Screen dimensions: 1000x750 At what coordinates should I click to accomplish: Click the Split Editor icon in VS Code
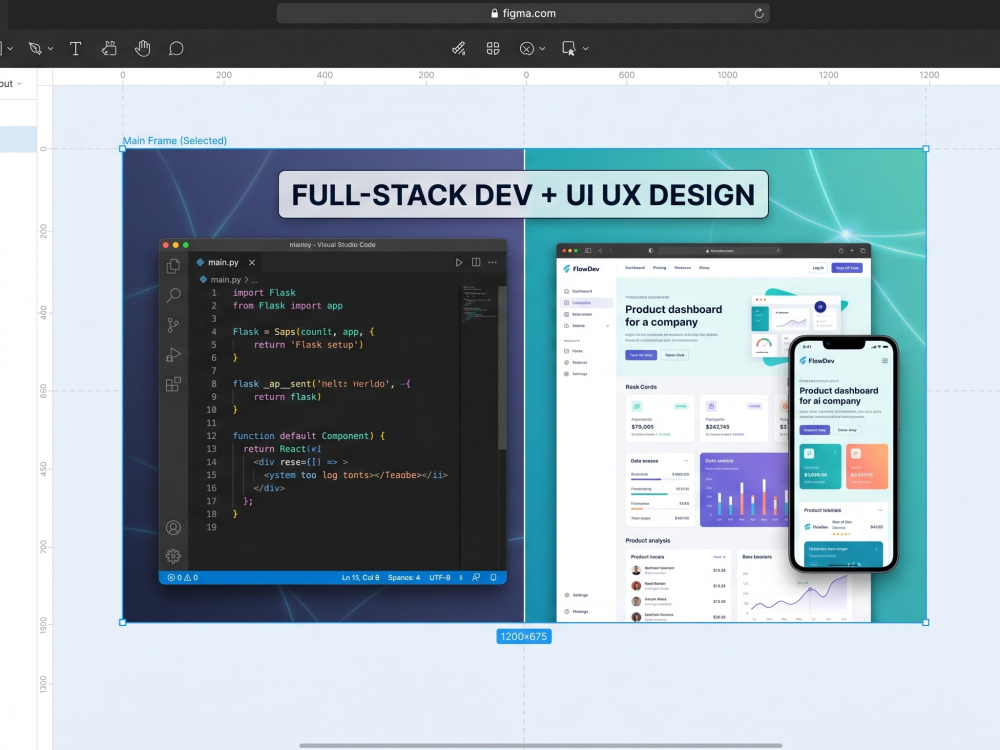point(476,262)
